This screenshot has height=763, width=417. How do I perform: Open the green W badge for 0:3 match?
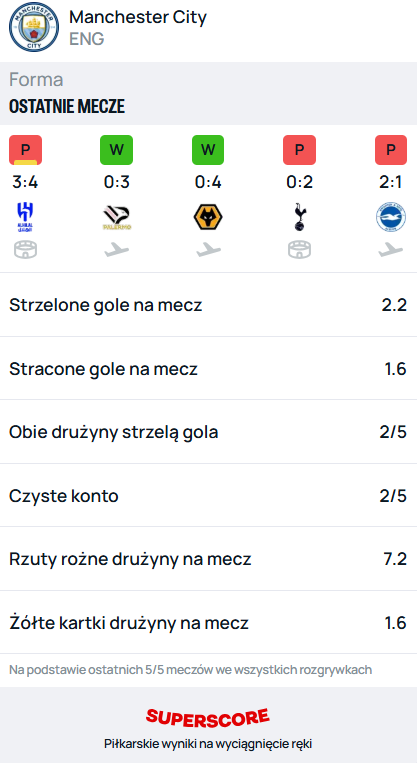pyautogui.click(x=117, y=150)
